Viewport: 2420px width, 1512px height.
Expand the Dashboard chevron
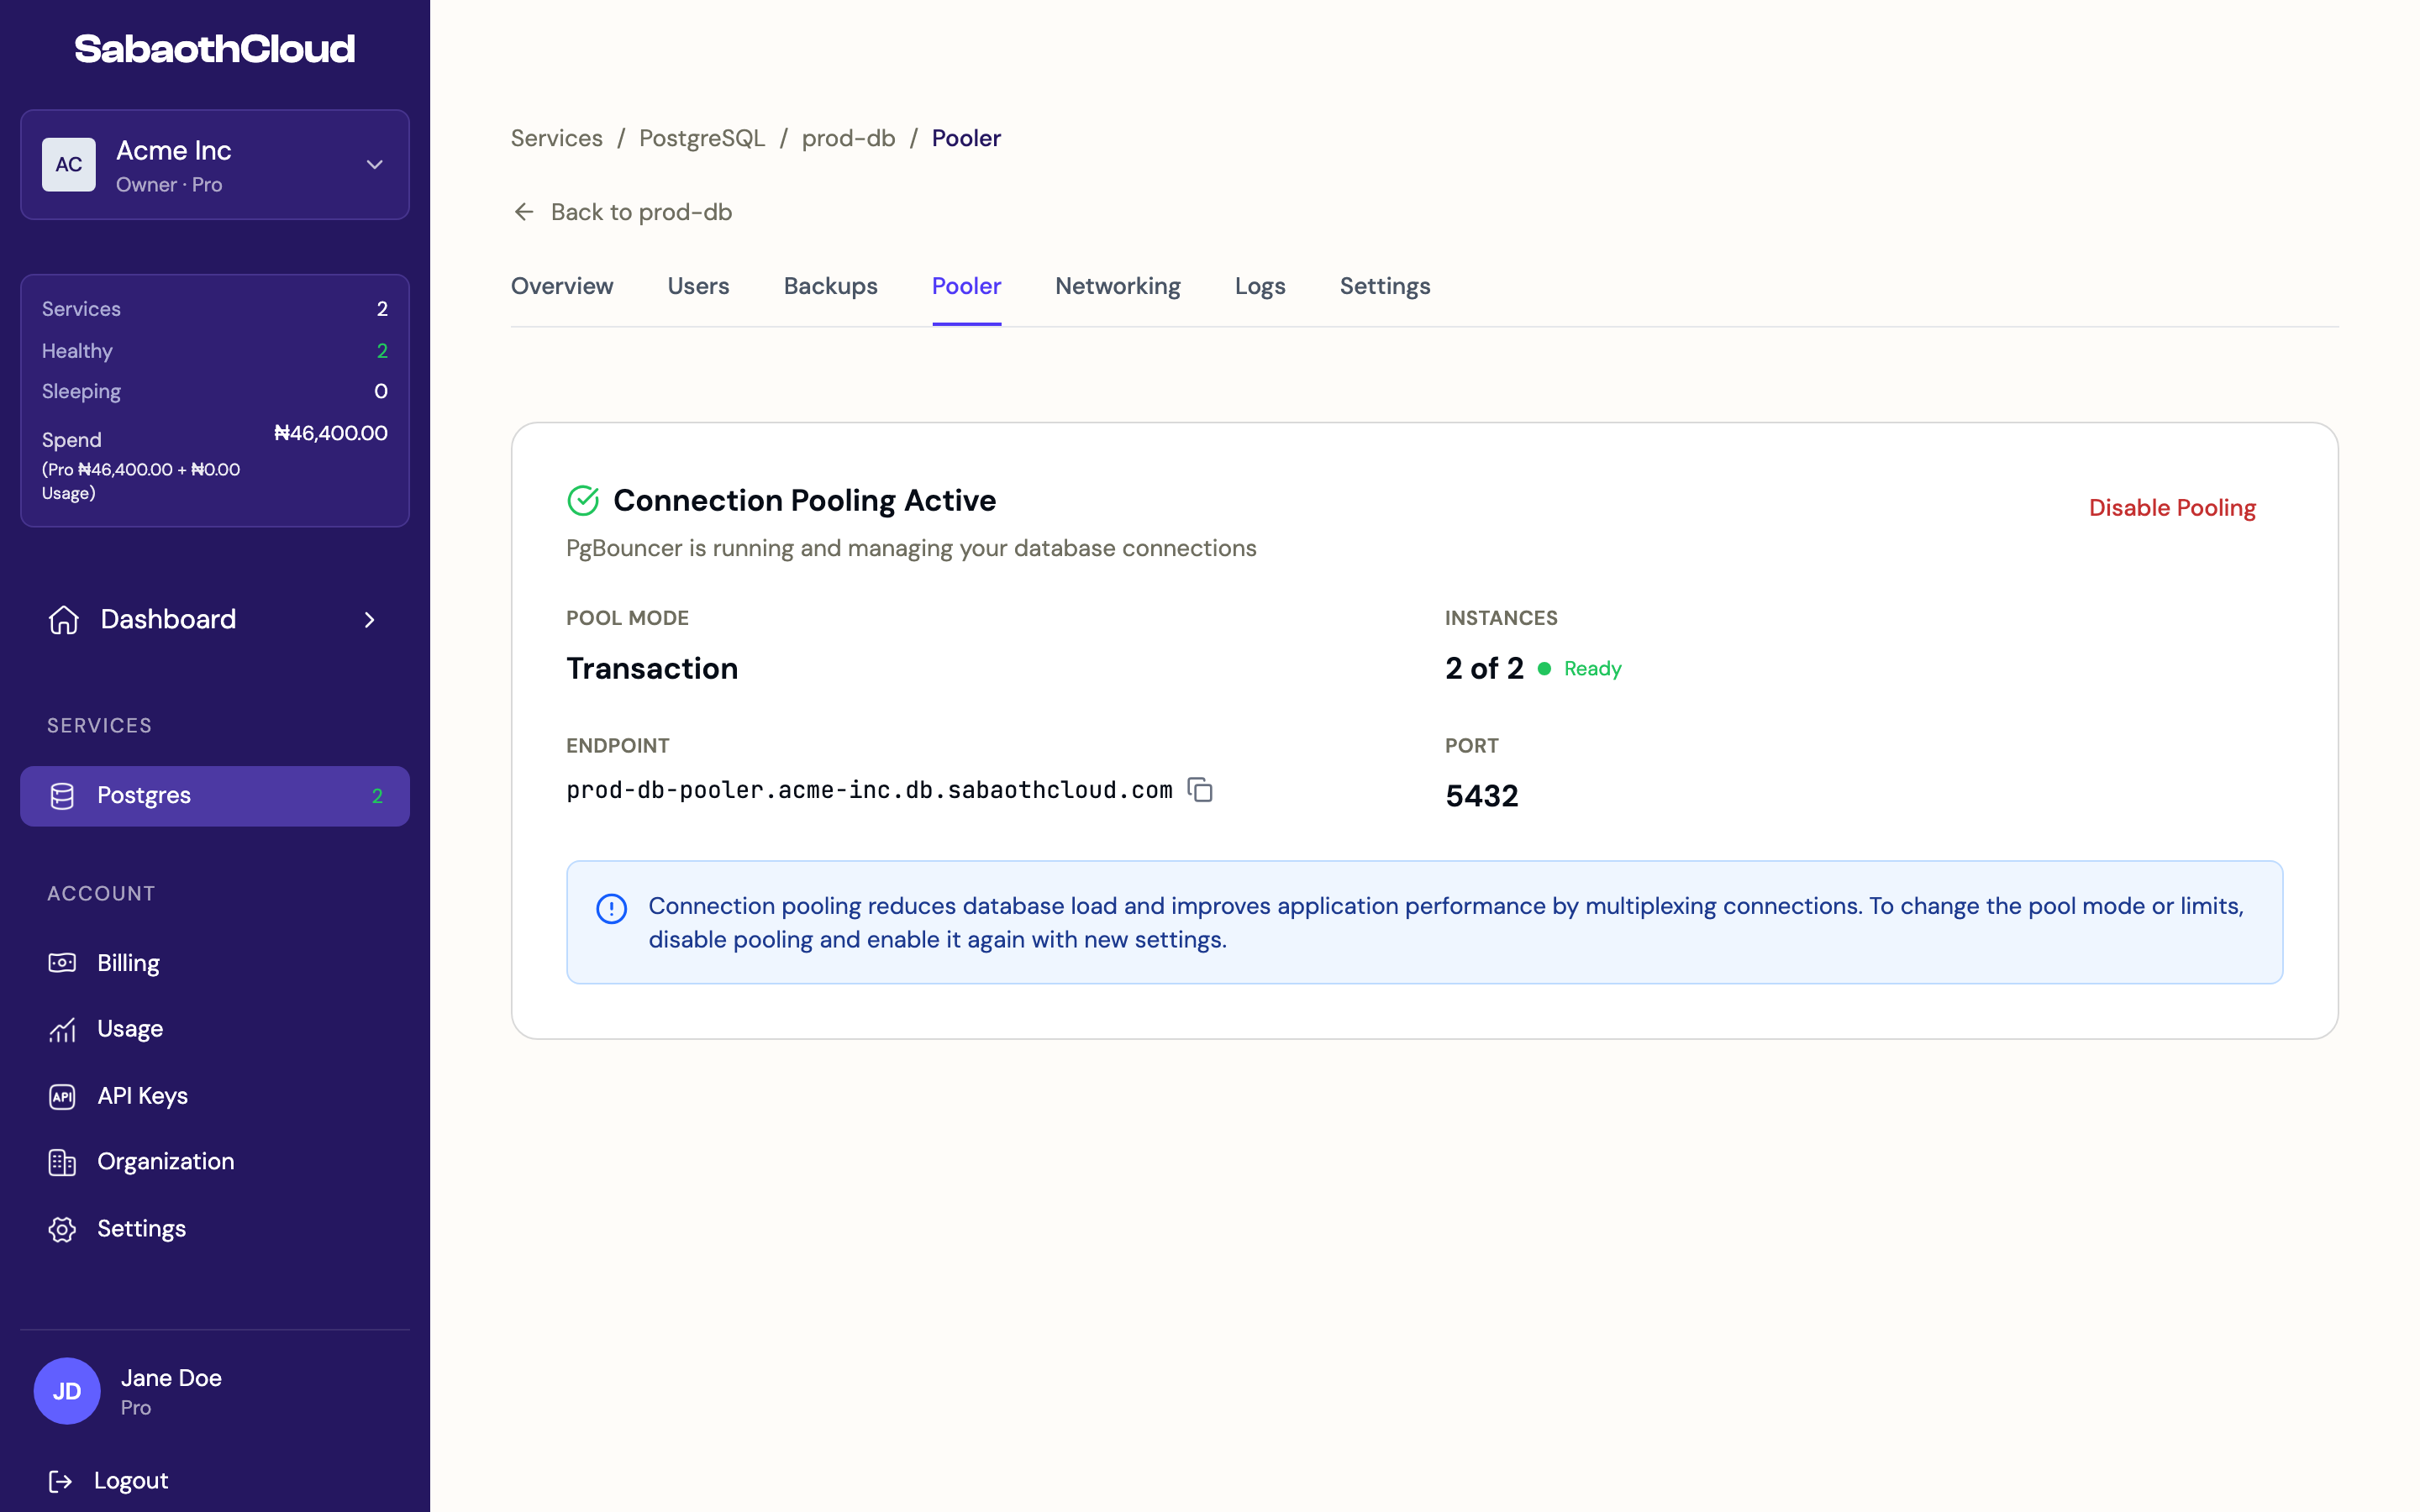coord(370,620)
